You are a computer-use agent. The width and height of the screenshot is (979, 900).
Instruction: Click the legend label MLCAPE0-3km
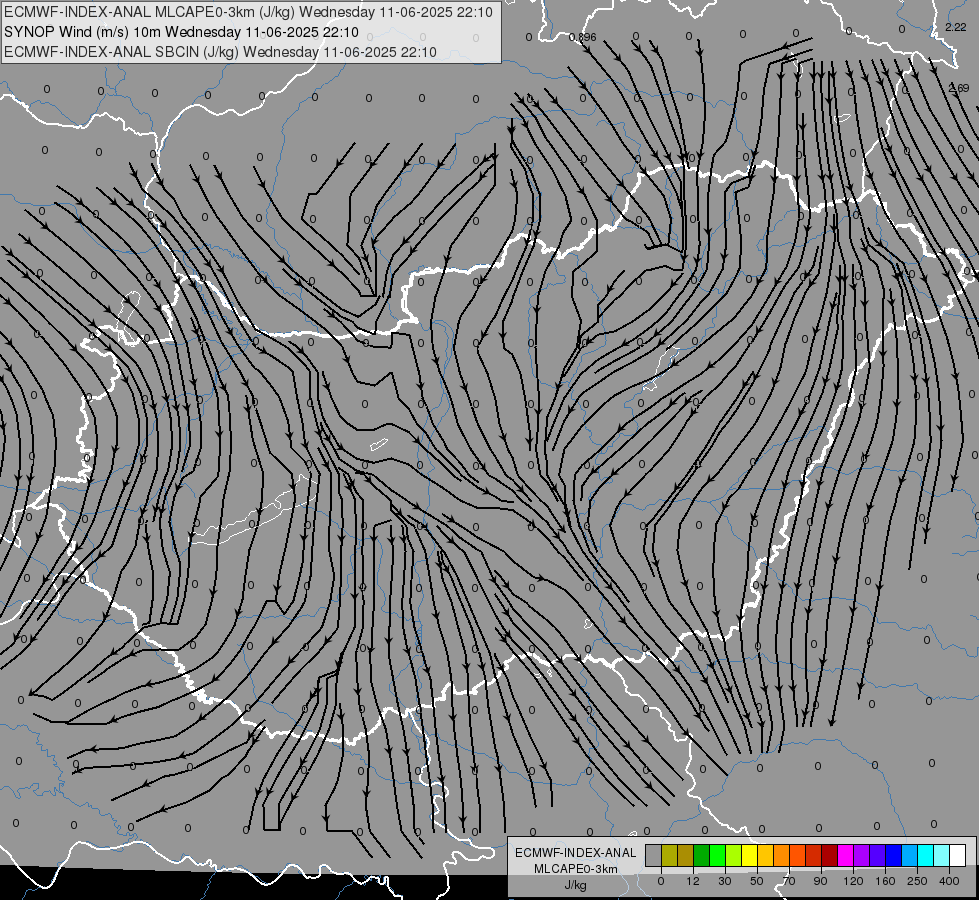point(576,869)
